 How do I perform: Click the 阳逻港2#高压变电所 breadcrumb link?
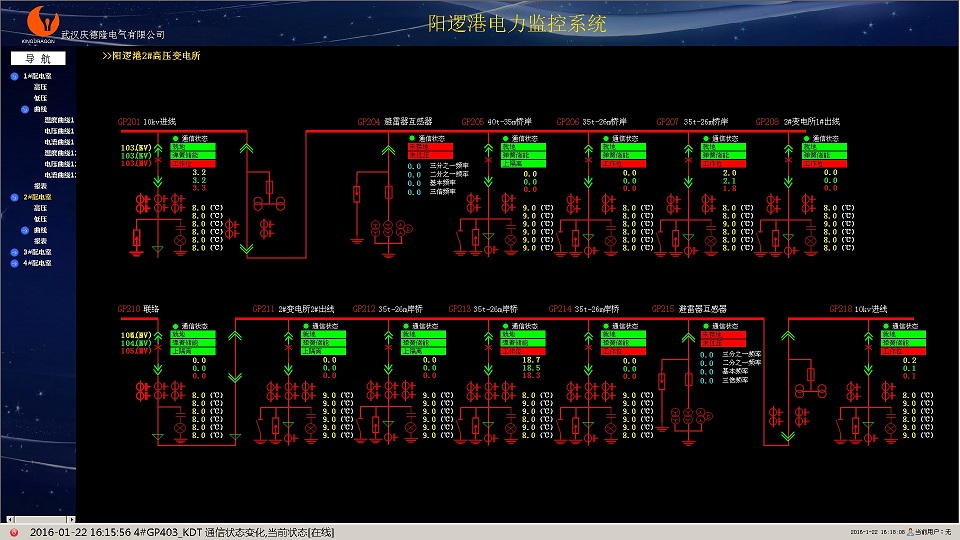click(151, 56)
